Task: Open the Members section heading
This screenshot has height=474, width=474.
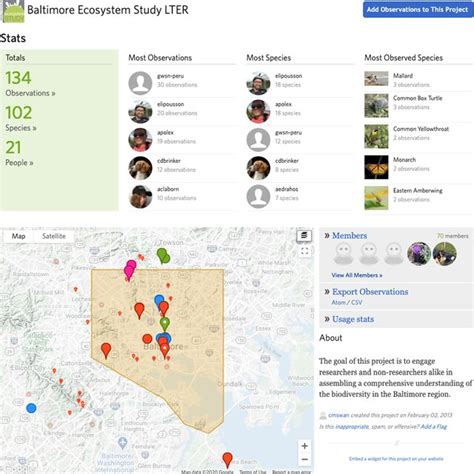Action: point(350,236)
